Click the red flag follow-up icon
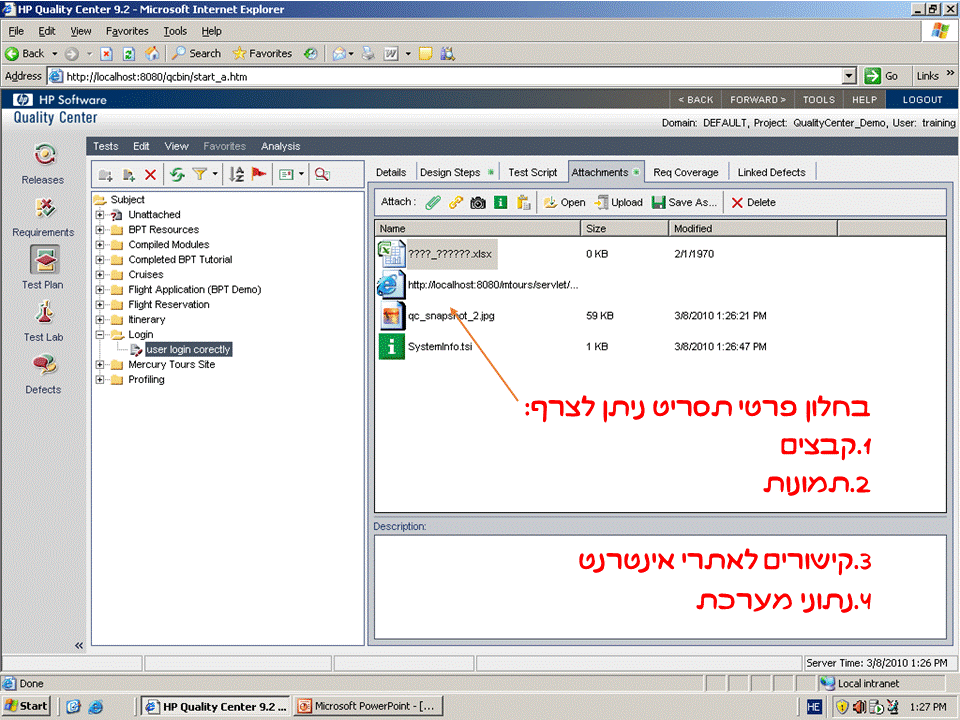 pos(259,174)
